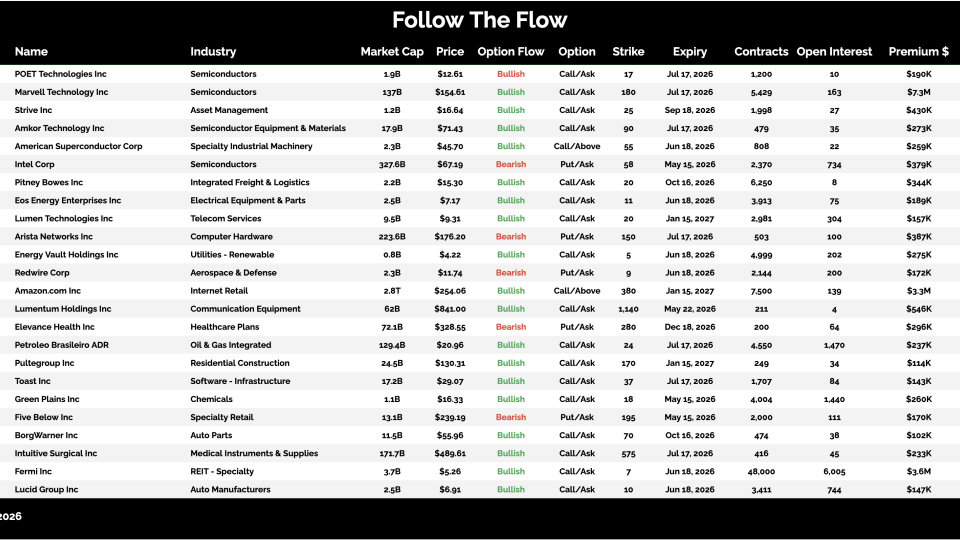Viewport: 960px width, 540px height.
Task: Click Elevance Health's $328.55 price
Action: click(450, 327)
